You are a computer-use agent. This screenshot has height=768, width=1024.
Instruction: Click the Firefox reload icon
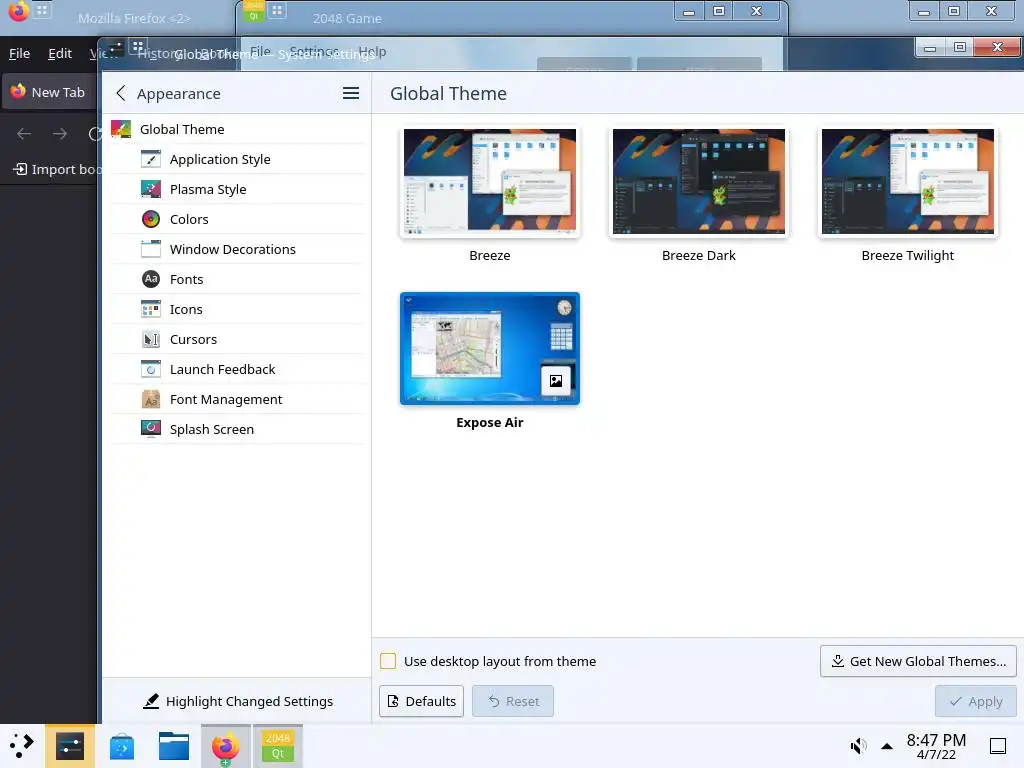(x=95, y=134)
